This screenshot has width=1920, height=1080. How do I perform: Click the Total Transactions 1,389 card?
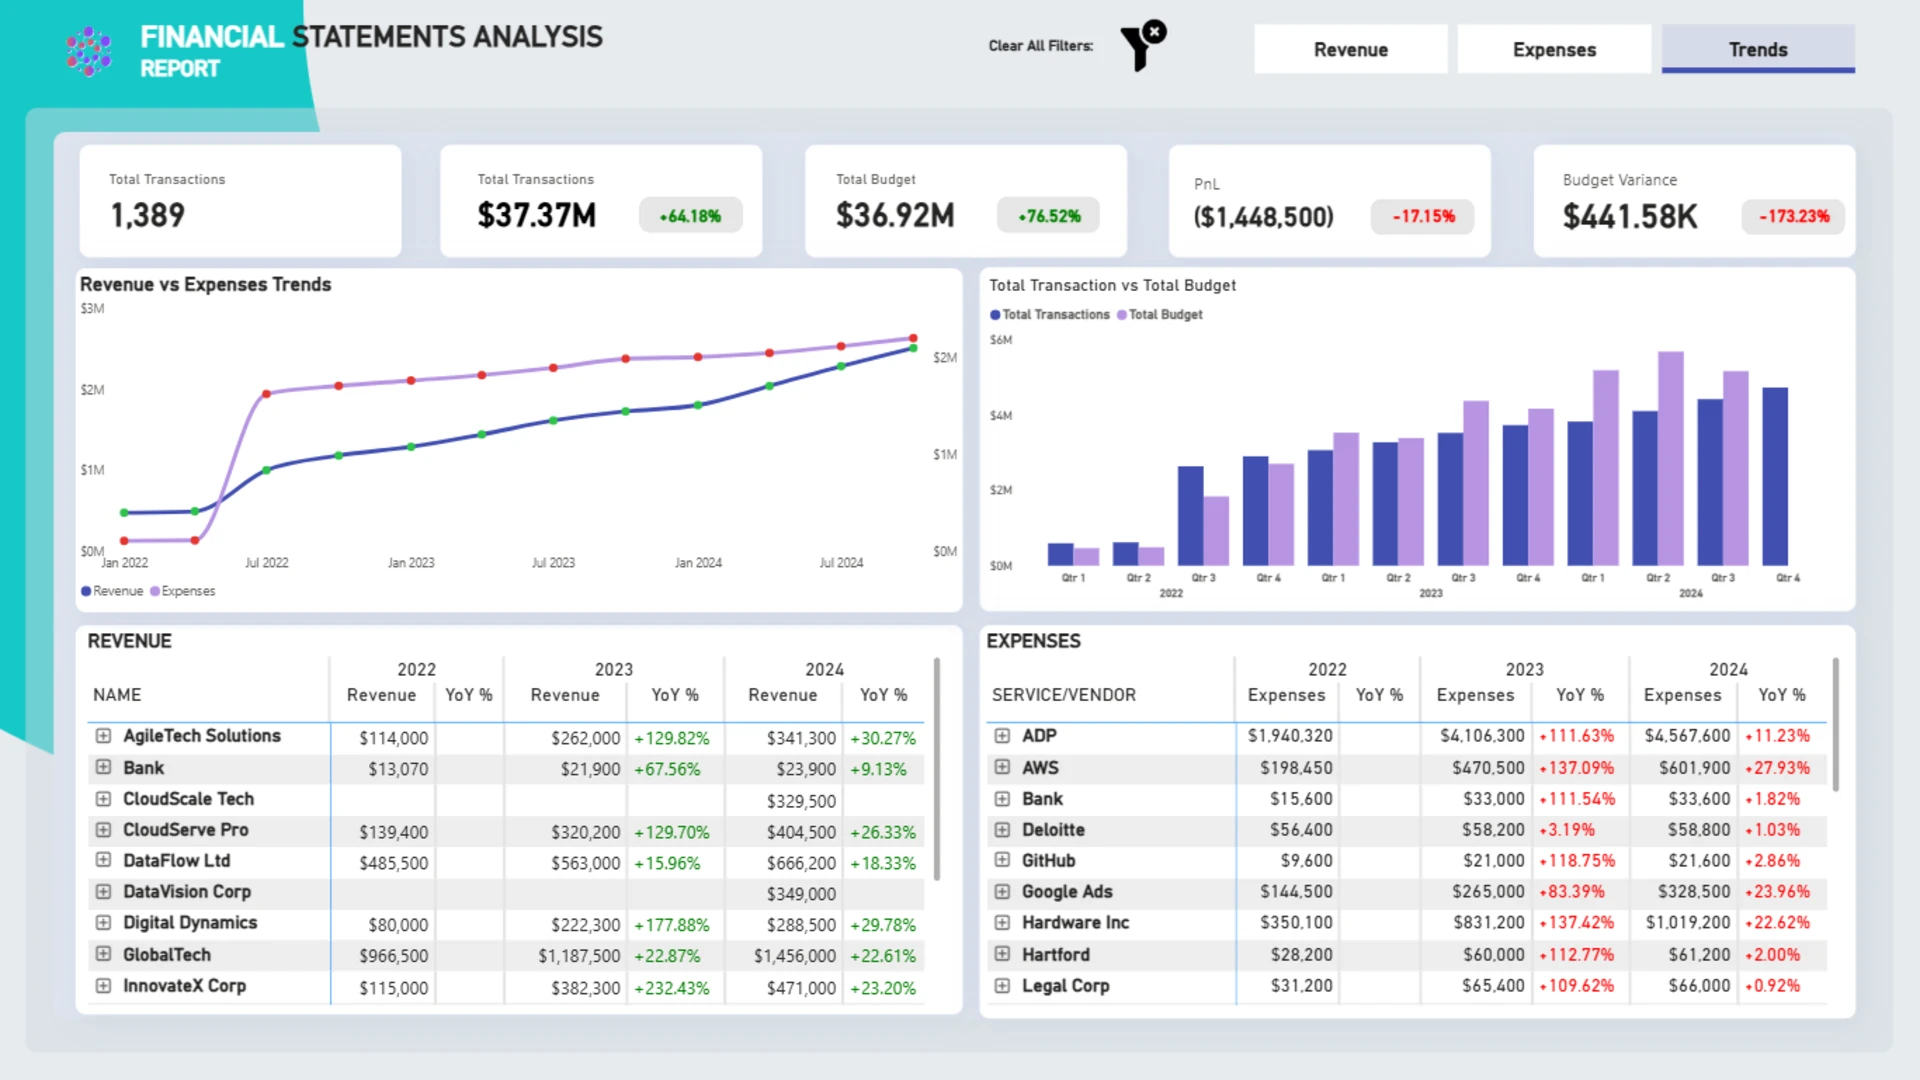pos(240,201)
